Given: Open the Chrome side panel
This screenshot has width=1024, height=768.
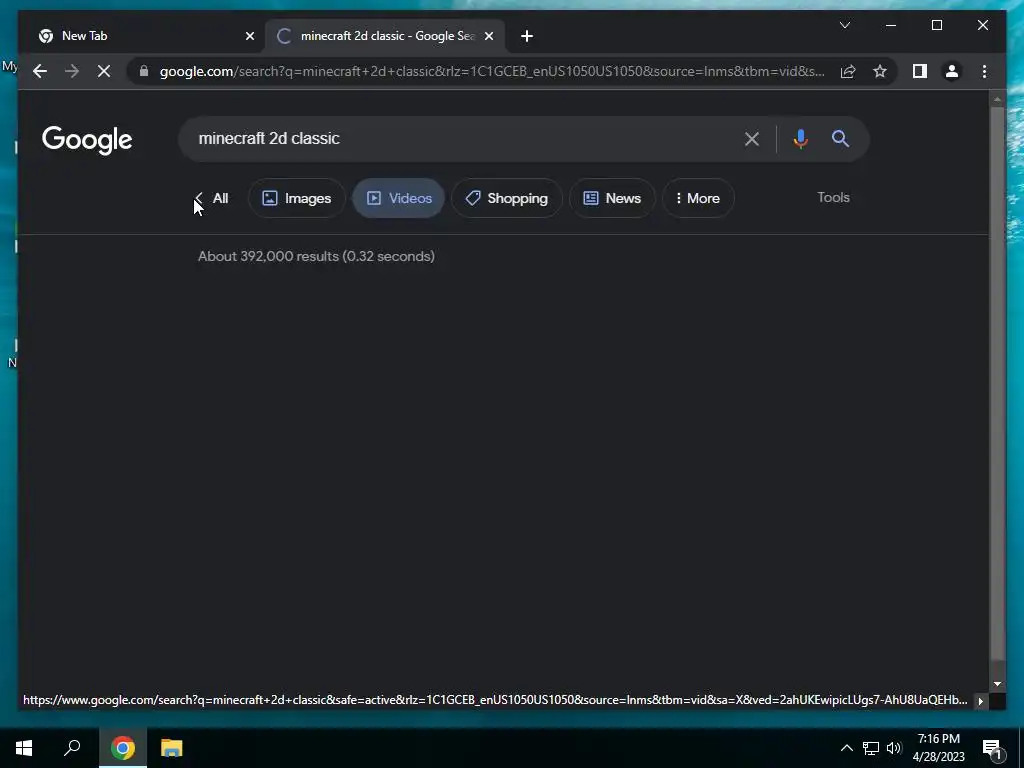Looking at the screenshot, I should 920,71.
